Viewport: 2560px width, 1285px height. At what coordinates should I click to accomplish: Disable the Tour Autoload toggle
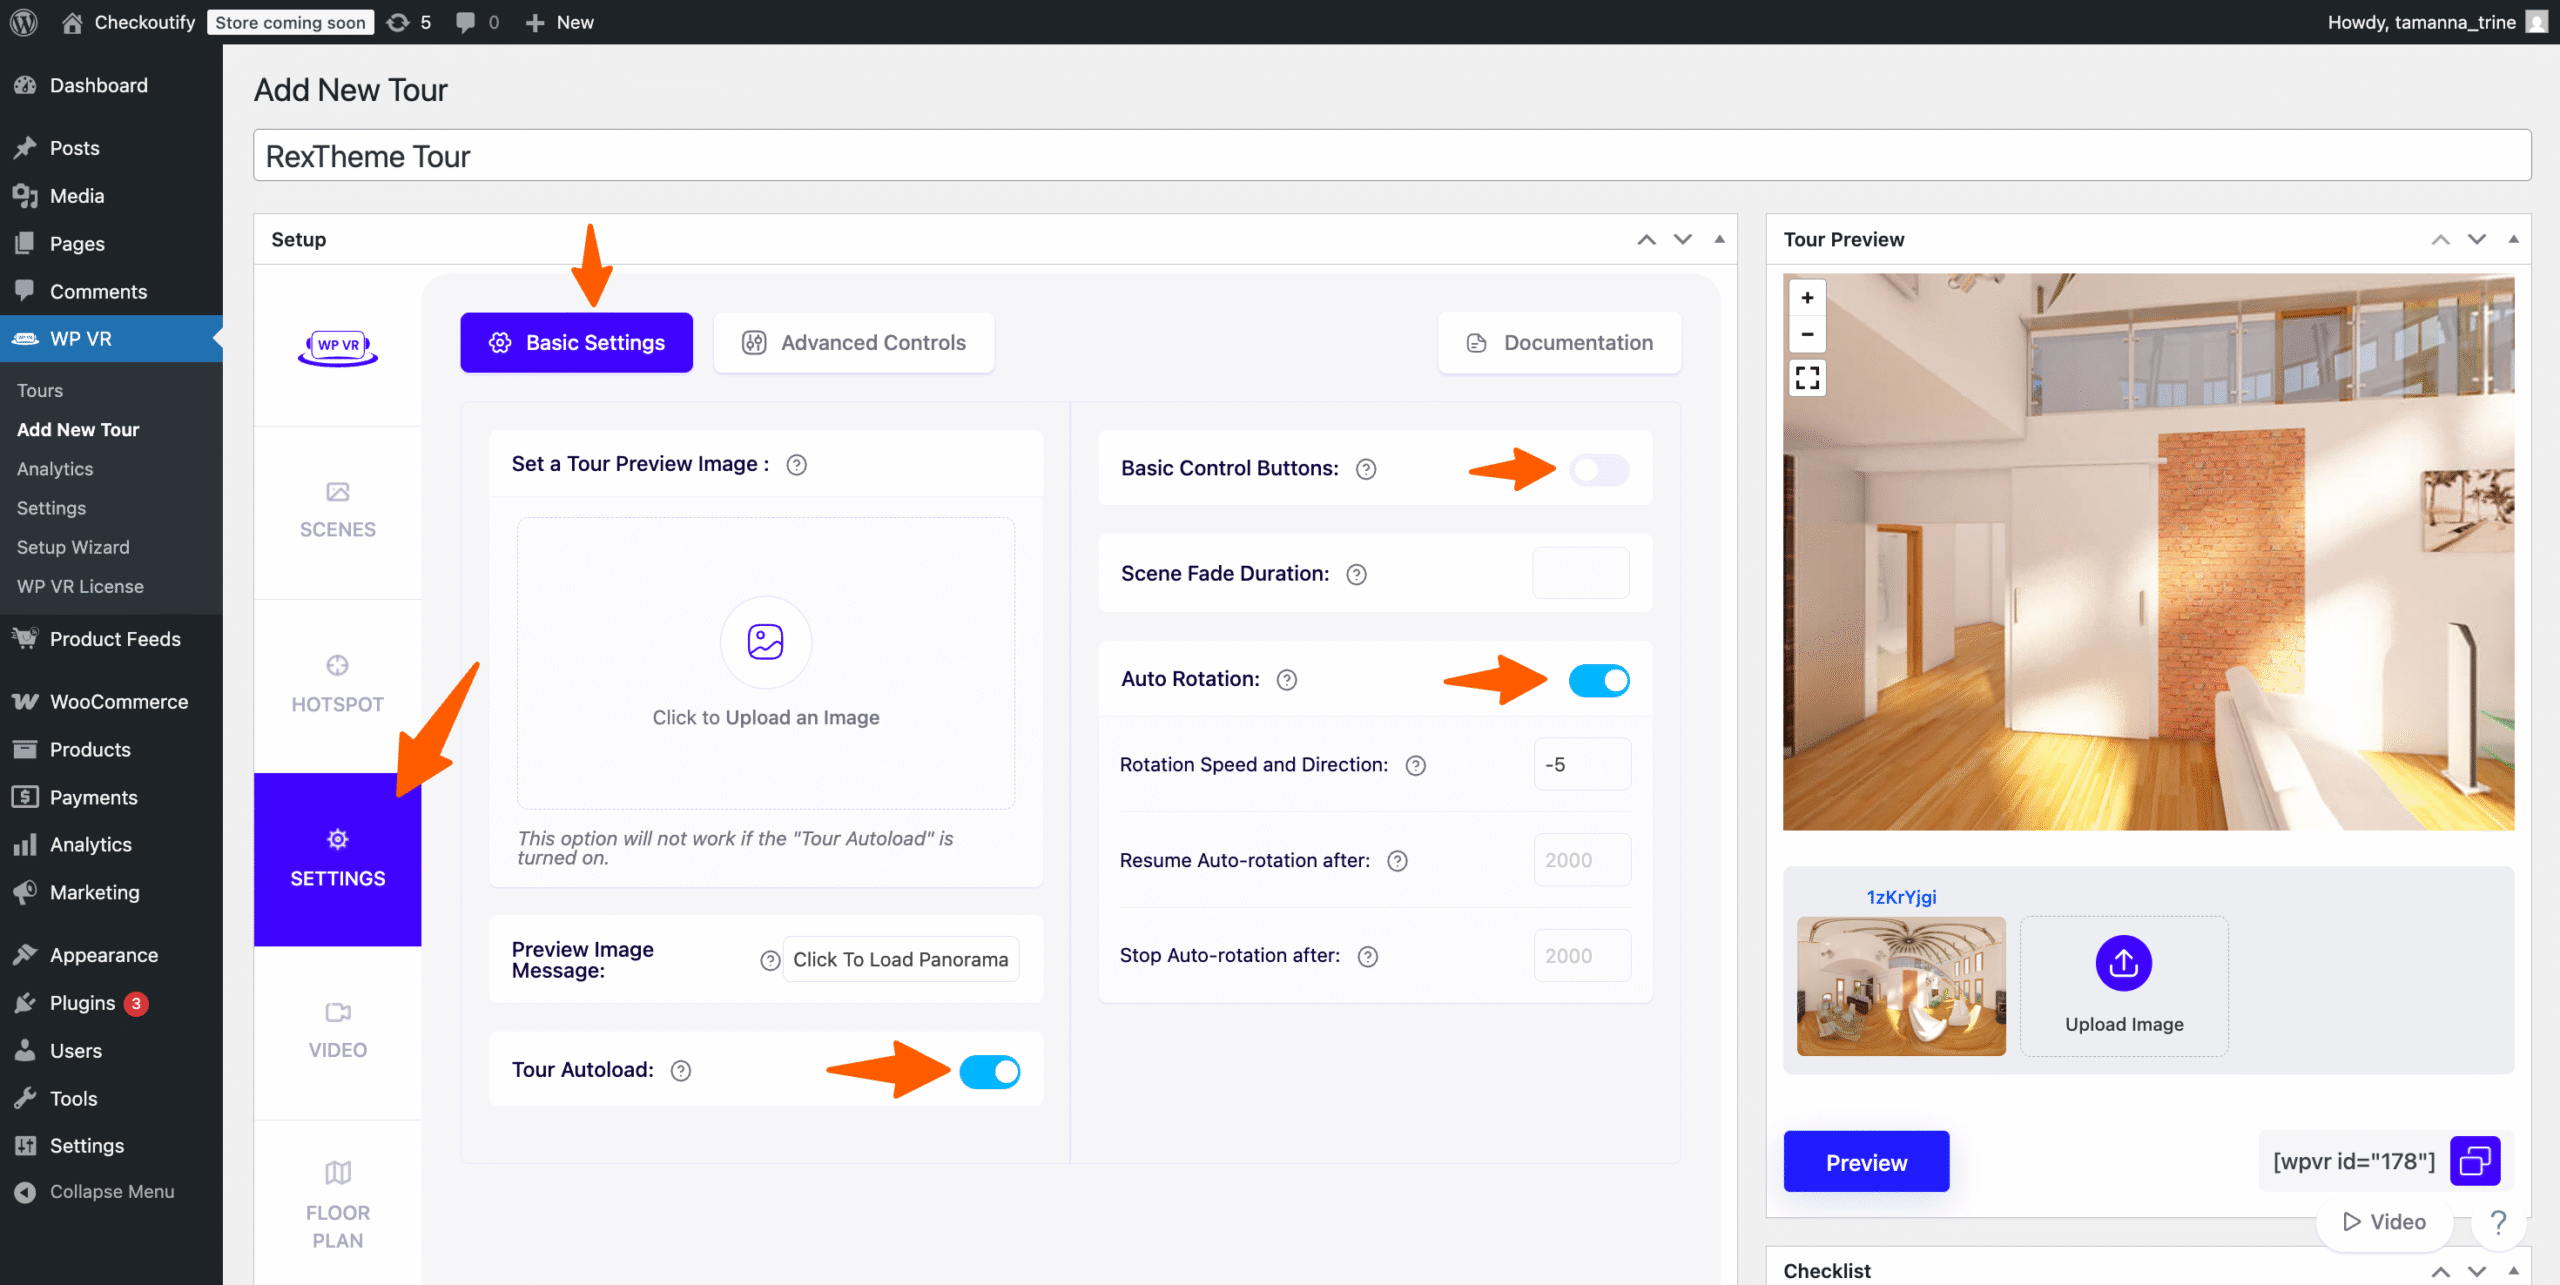click(x=989, y=1072)
